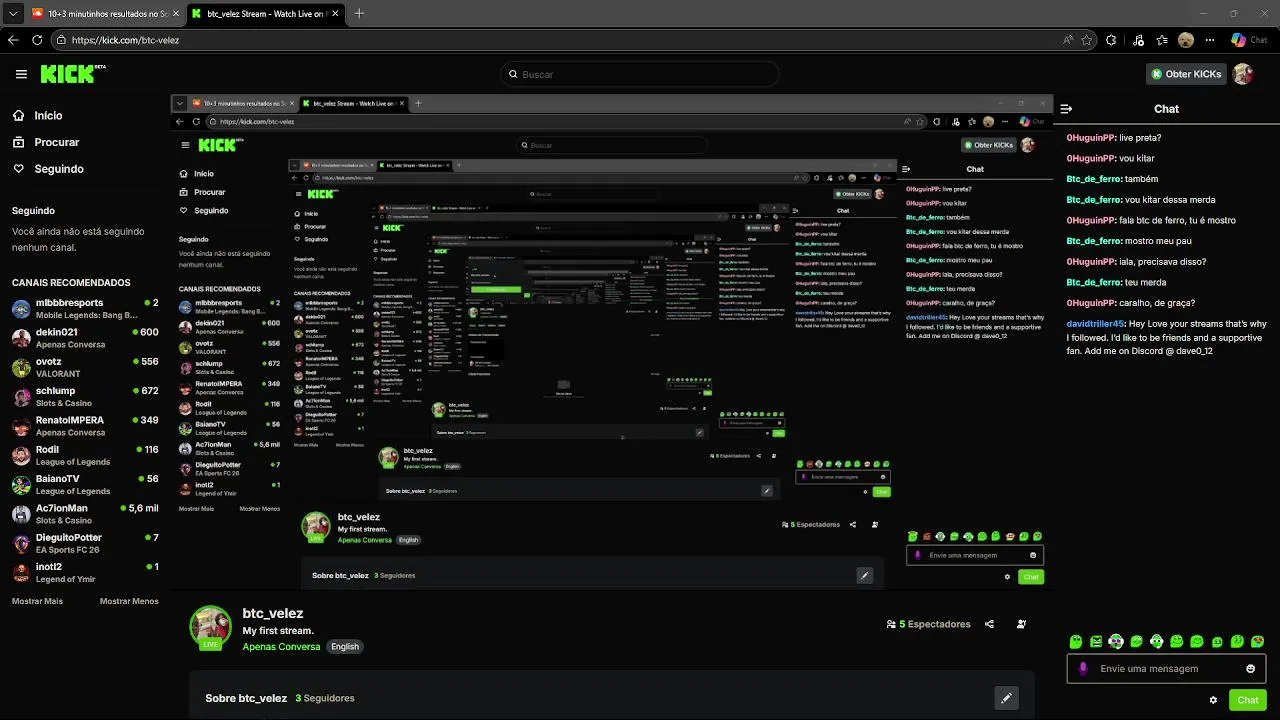
Task: Click the 3 Seguidores followers count
Action: 325,698
